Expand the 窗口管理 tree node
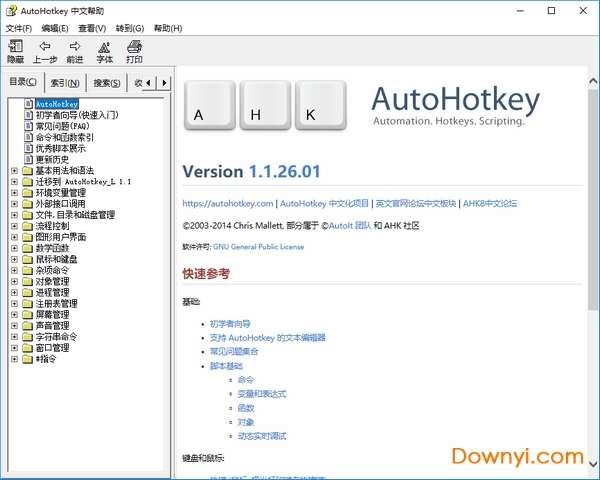This screenshot has height=480, width=600. coord(15,348)
